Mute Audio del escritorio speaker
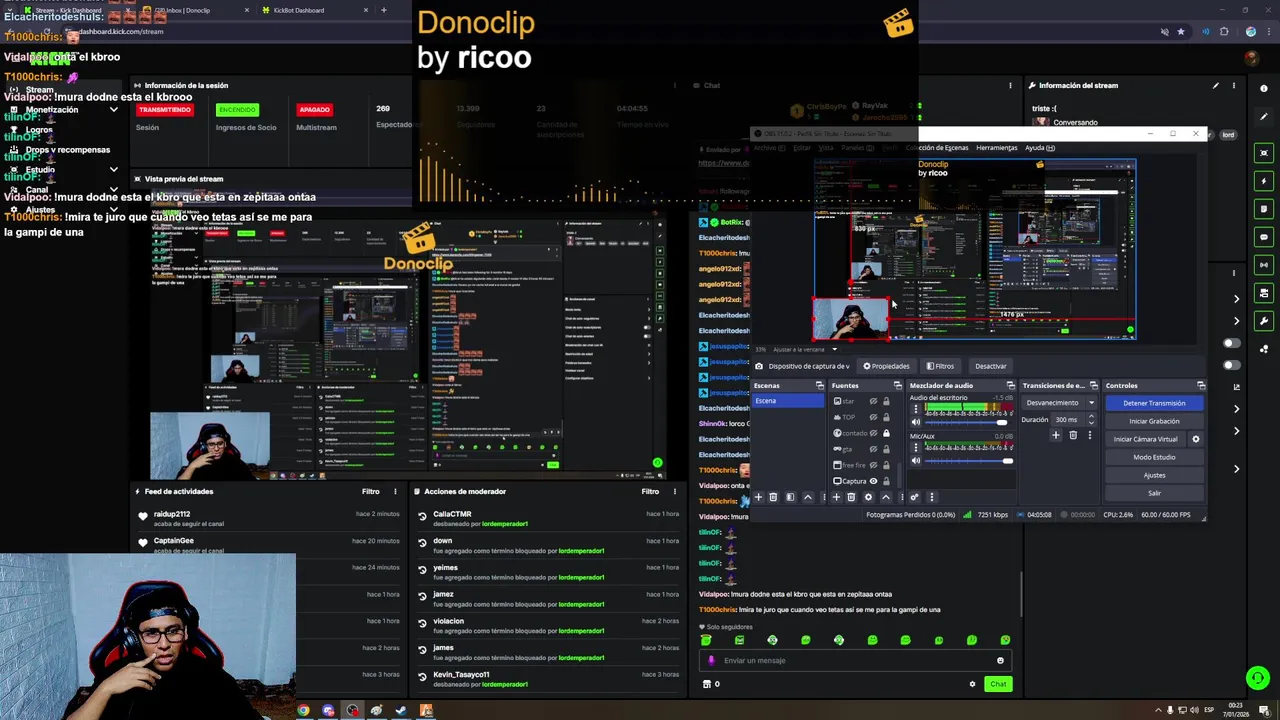 tap(916, 422)
